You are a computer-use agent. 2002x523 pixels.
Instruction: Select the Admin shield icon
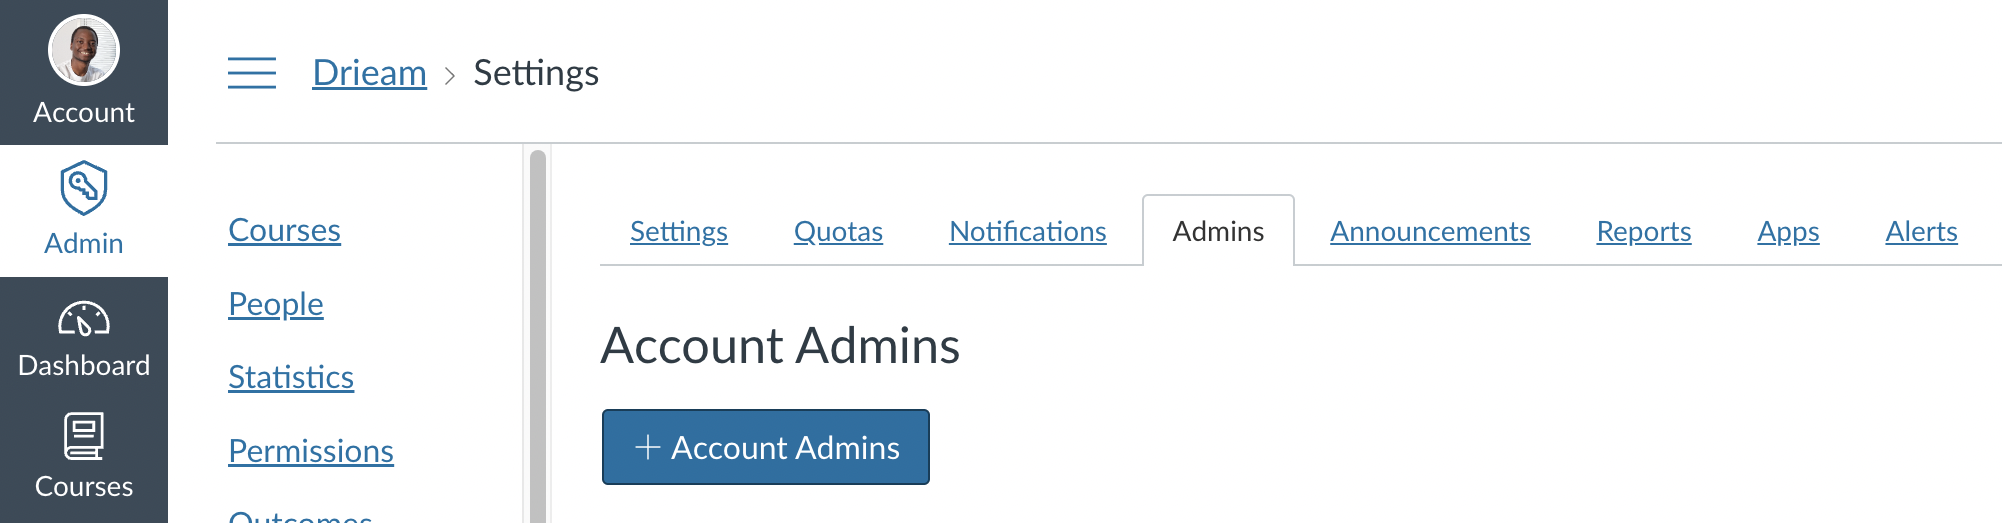(x=84, y=188)
